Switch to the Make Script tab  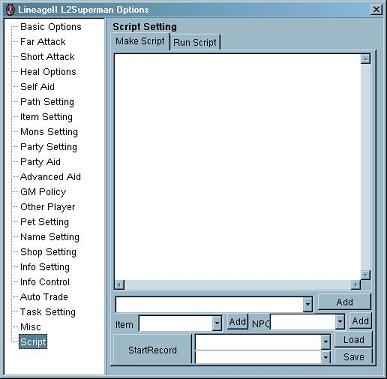(140, 41)
